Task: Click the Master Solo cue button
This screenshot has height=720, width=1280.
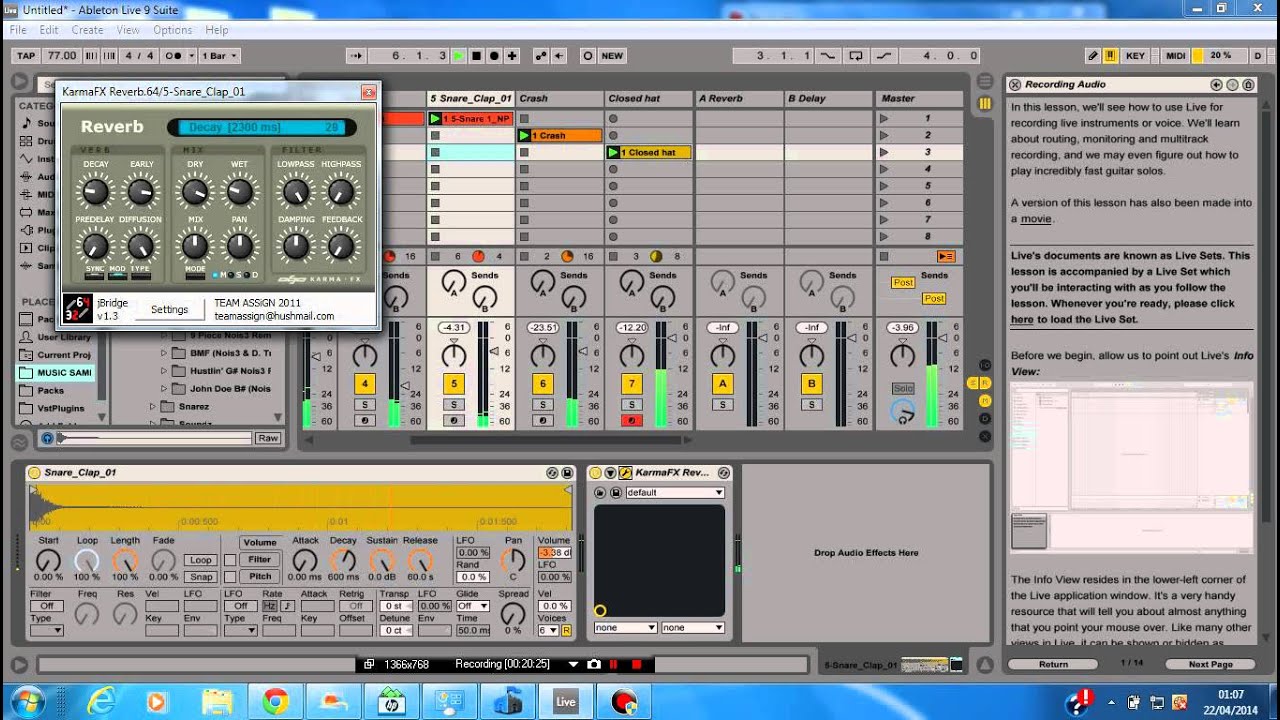Action: coord(903,388)
